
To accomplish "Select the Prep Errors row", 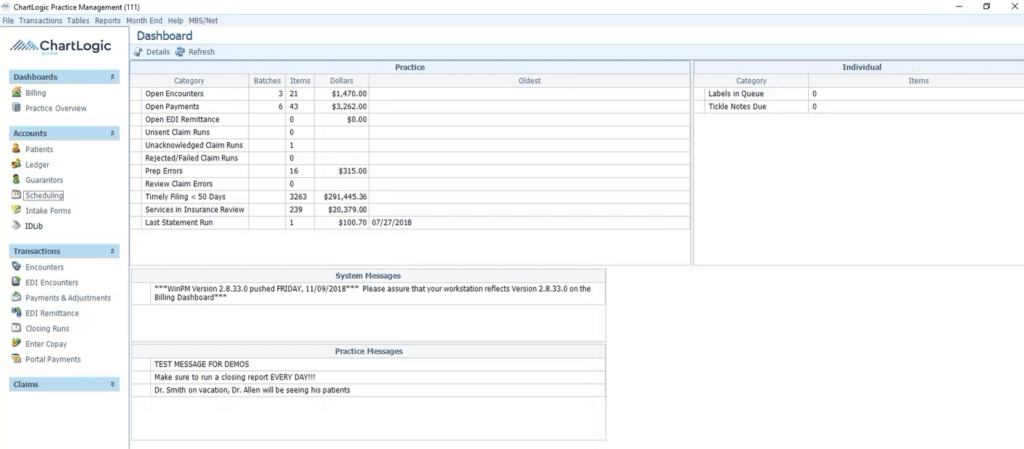I will tap(410, 171).
